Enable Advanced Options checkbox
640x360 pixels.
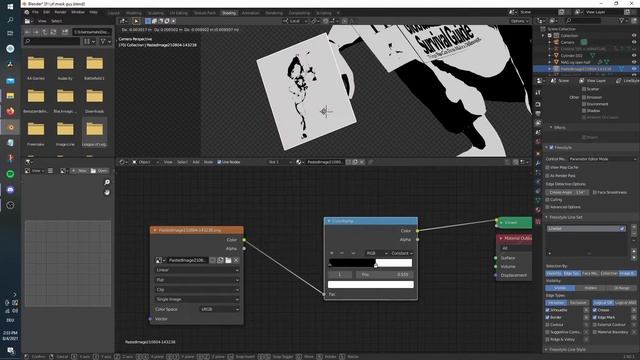[x=548, y=207]
